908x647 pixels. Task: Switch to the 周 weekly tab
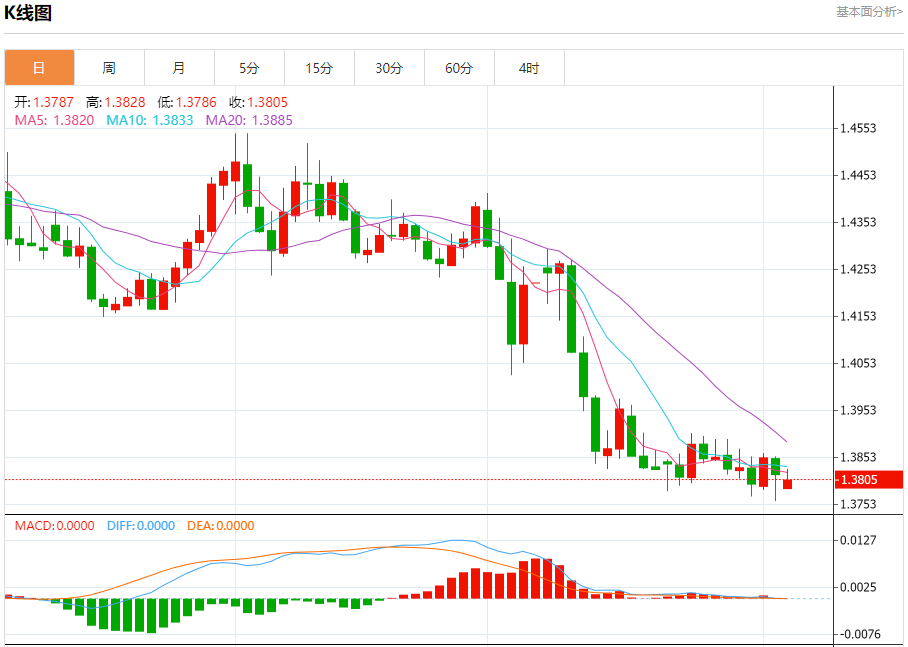pyautogui.click(x=109, y=68)
